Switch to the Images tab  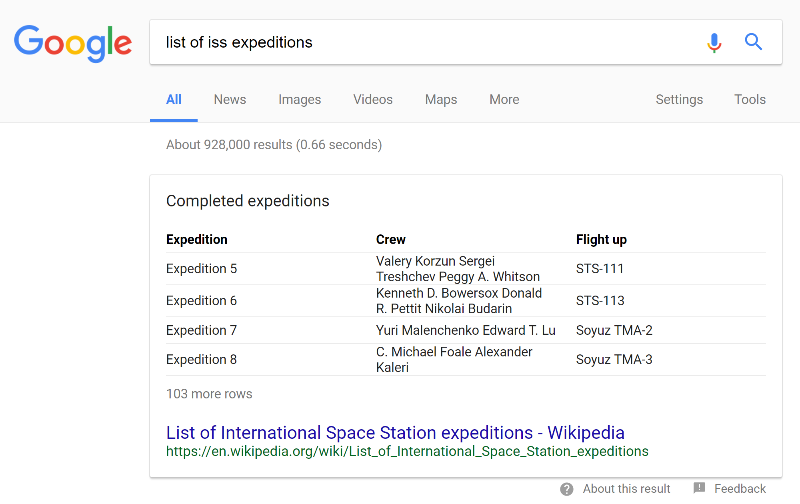coord(300,99)
